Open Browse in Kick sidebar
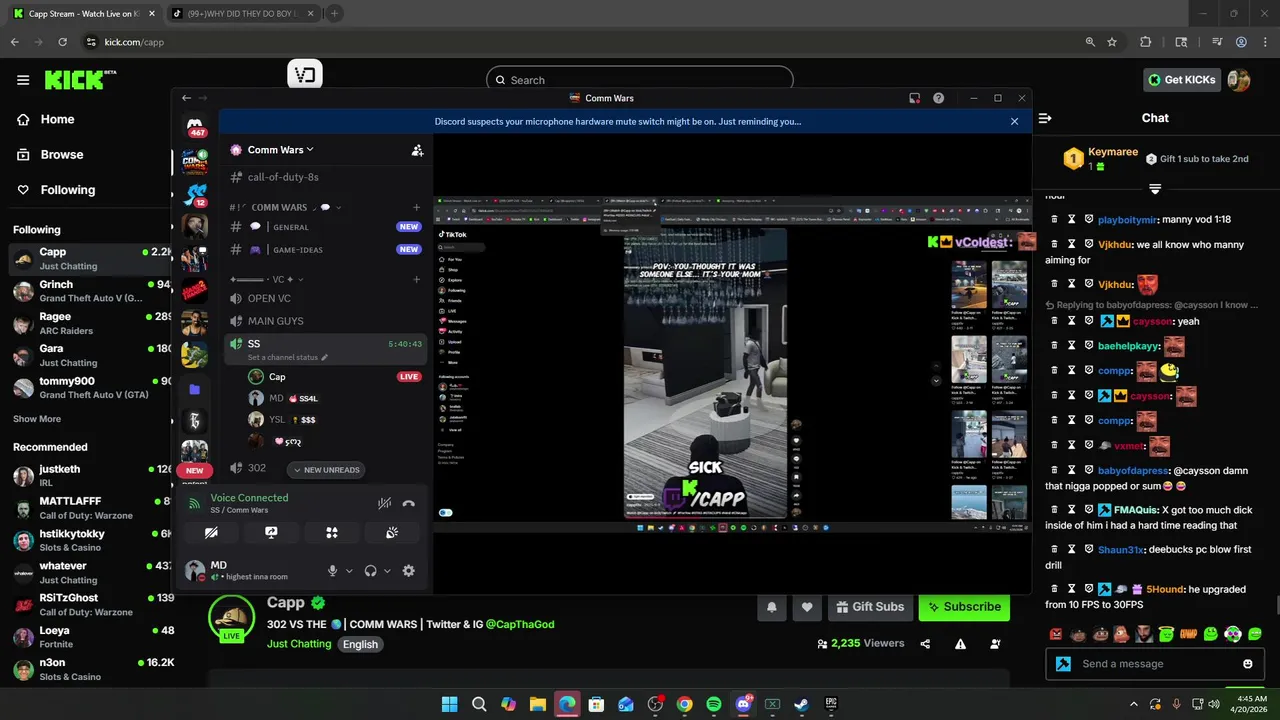 click(60, 154)
